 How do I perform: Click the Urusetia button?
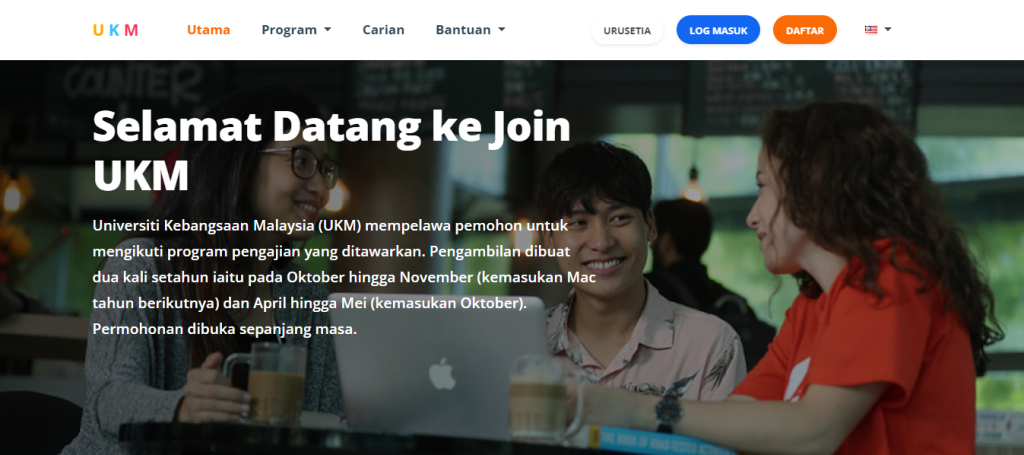click(x=627, y=30)
